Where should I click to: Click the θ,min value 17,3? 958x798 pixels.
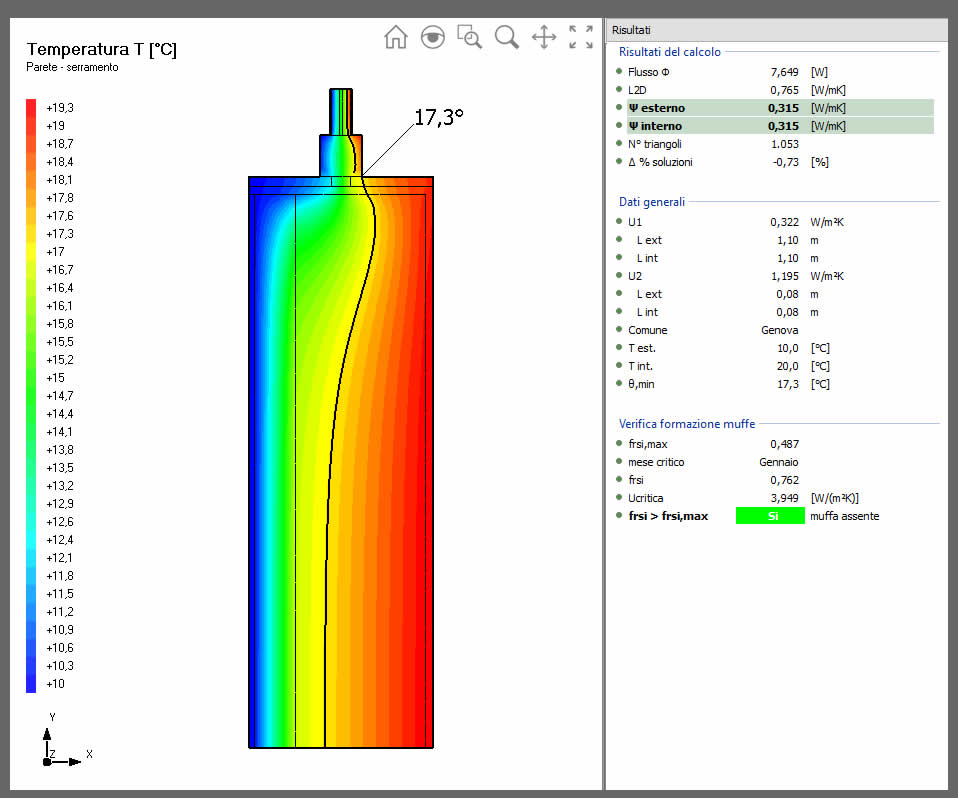788,384
